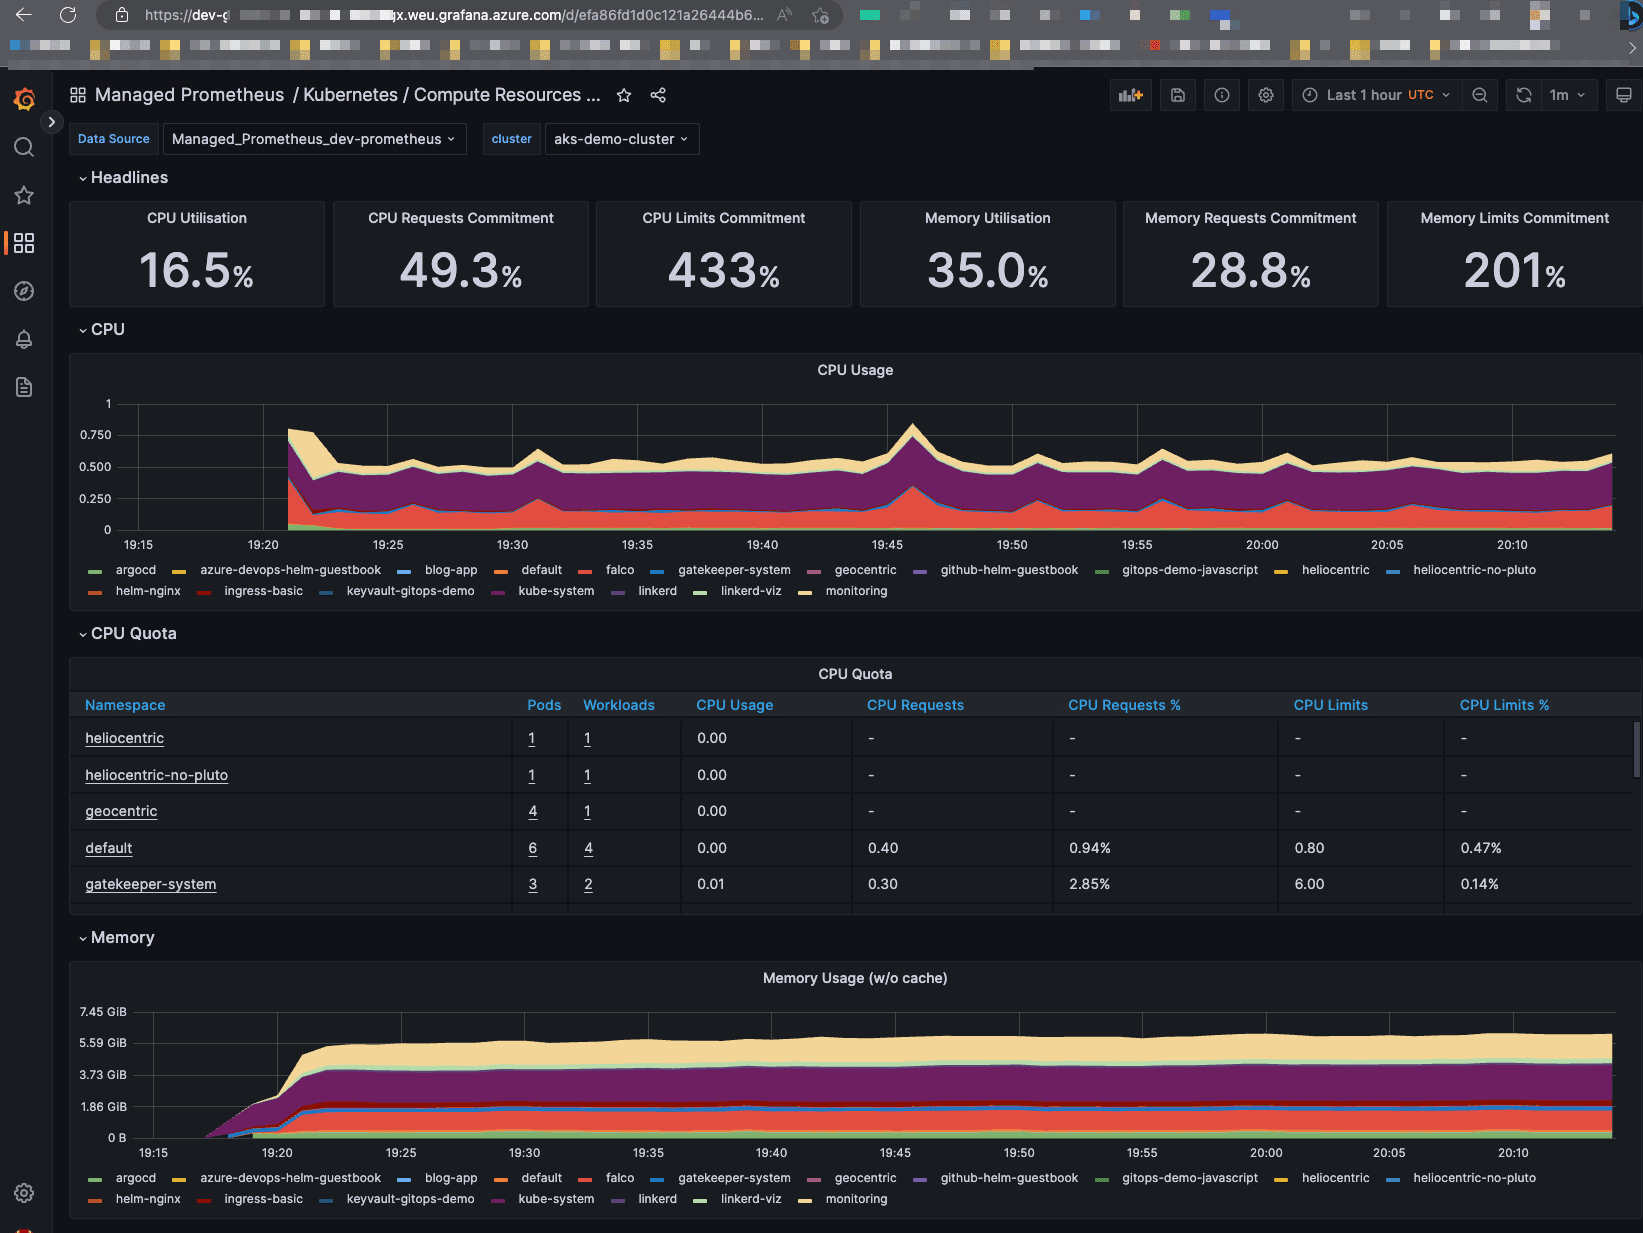Image resolution: width=1643 pixels, height=1233 pixels.
Task: Open Alerting via the bell sidebar icon
Action: tap(24, 339)
